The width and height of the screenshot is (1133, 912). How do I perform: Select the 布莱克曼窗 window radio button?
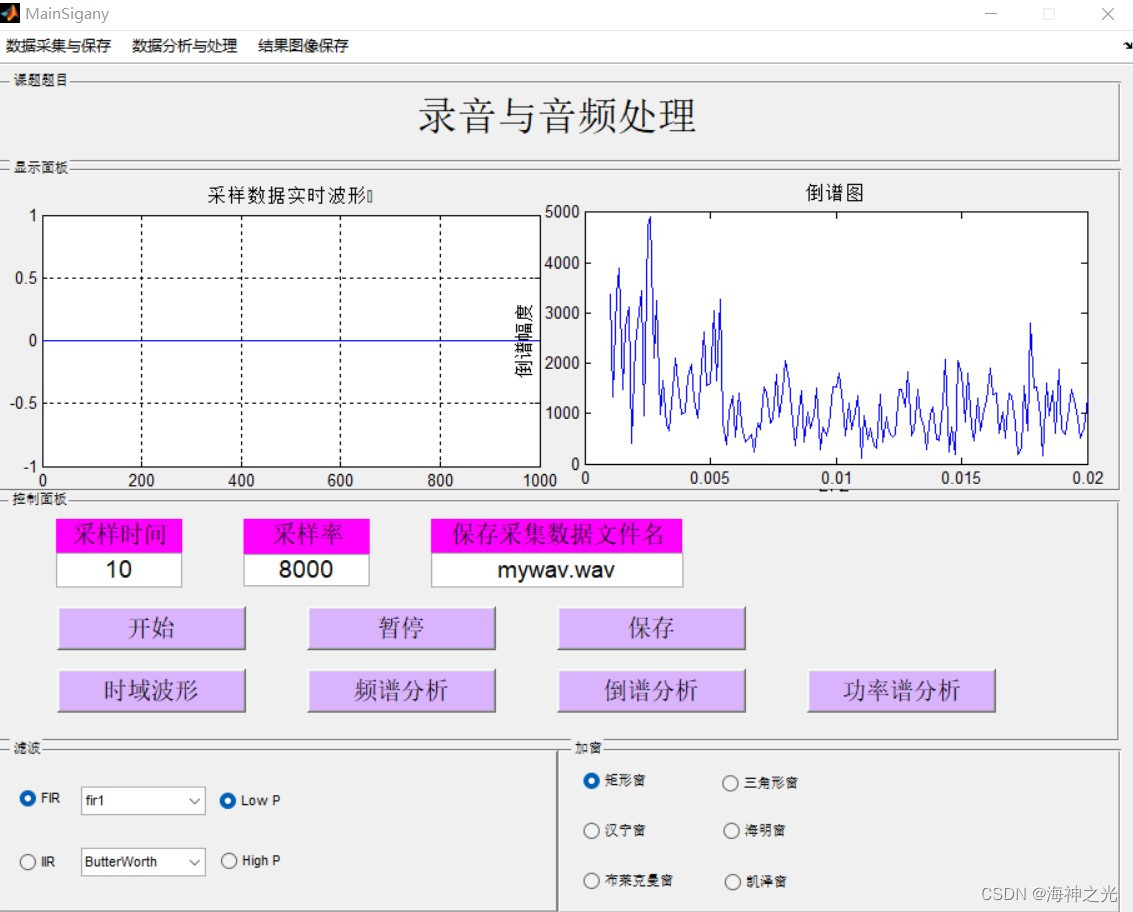(591, 881)
